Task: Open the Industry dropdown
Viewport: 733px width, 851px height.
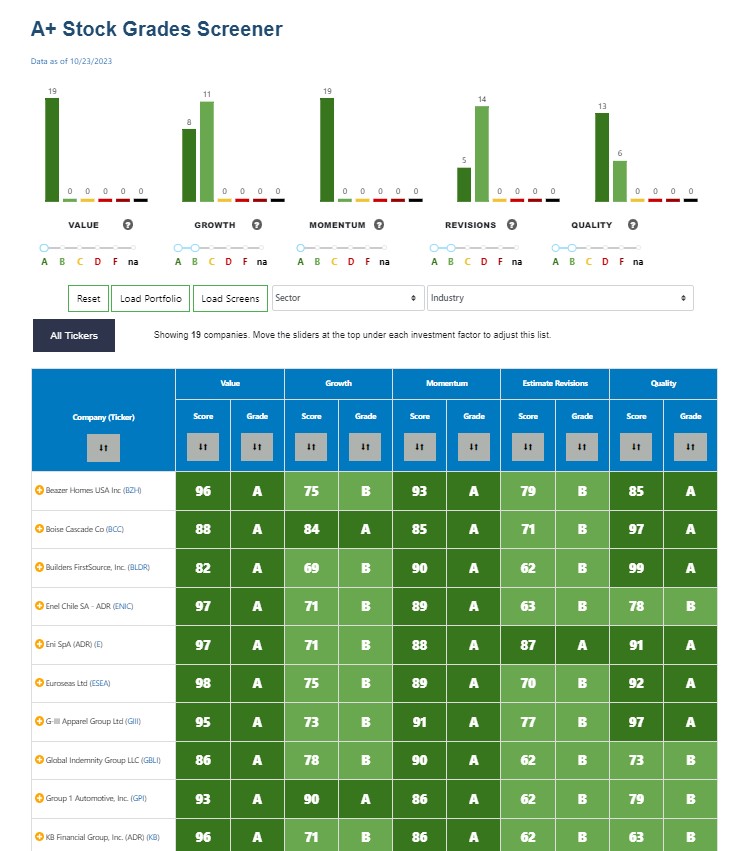Action: point(560,298)
